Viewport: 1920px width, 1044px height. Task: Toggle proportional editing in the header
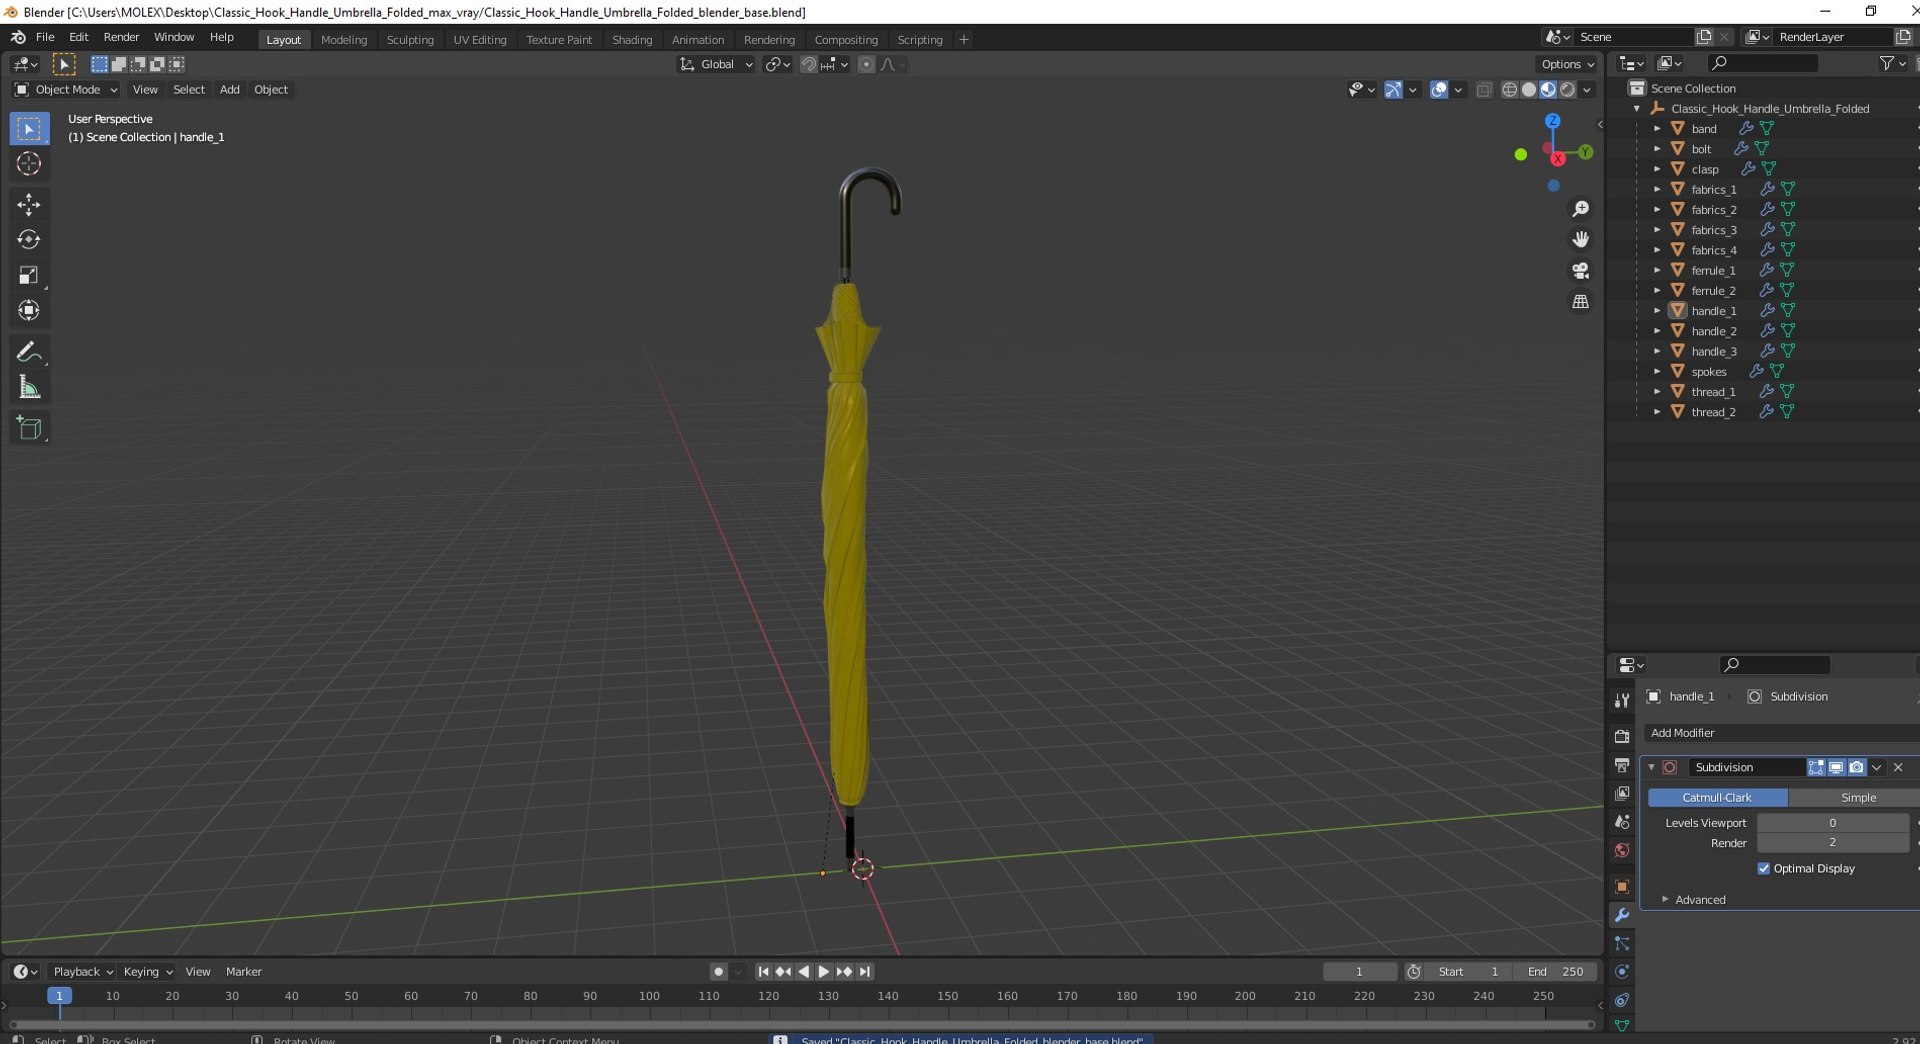pyautogui.click(x=866, y=65)
